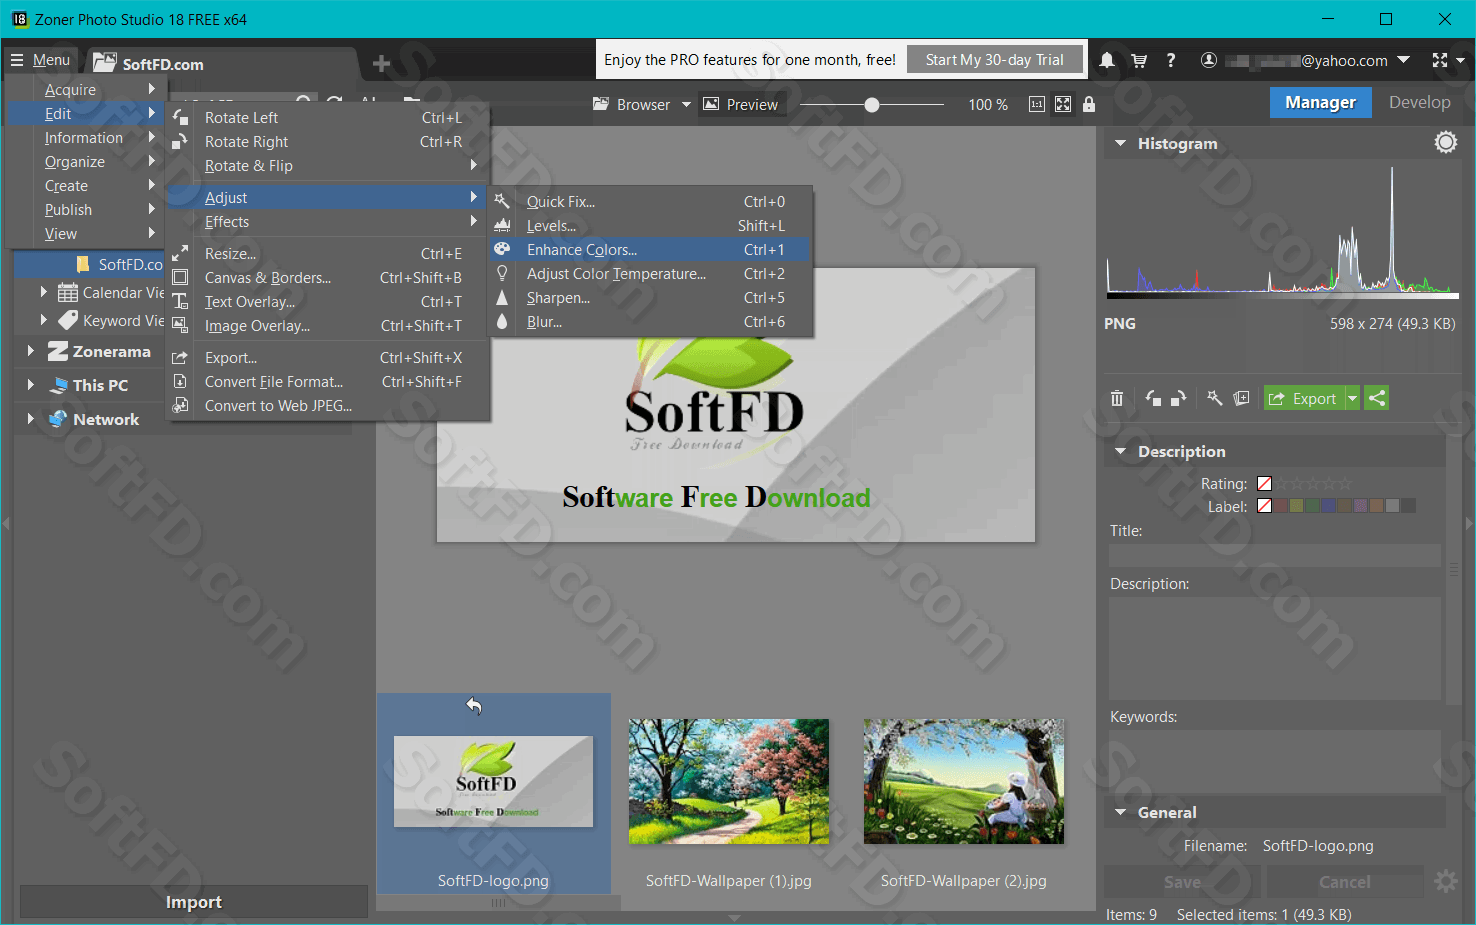Open Enhance Colors from Adjust submenu
This screenshot has height=925, width=1476.
[650, 250]
